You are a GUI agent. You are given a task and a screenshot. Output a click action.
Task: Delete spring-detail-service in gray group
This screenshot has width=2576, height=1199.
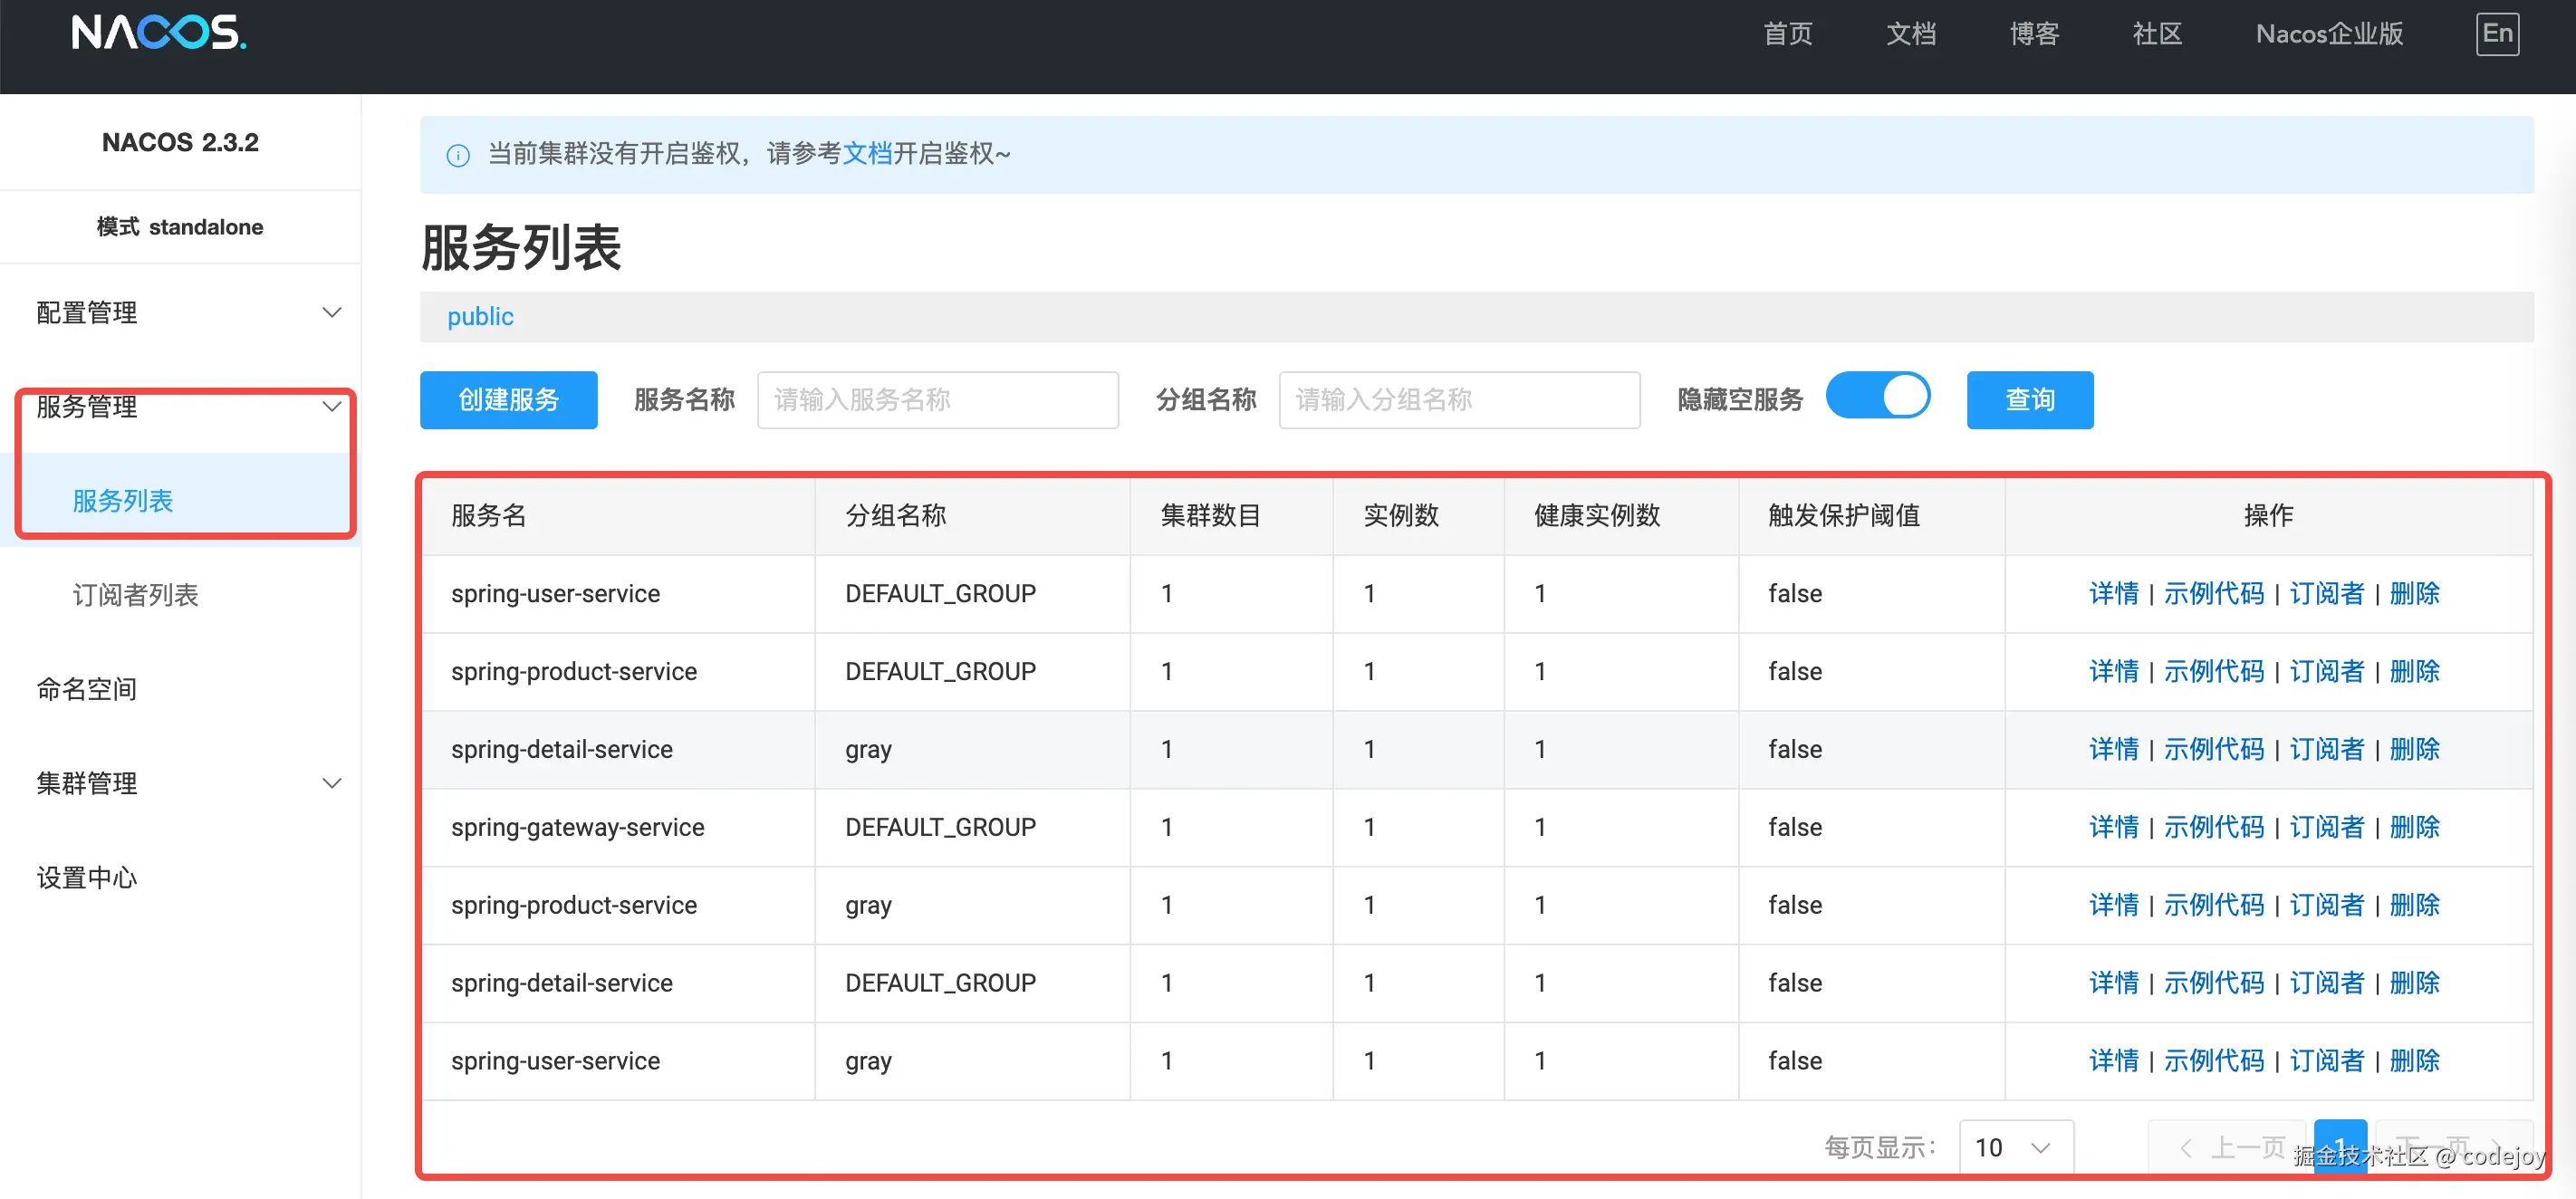pos(2414,749)
